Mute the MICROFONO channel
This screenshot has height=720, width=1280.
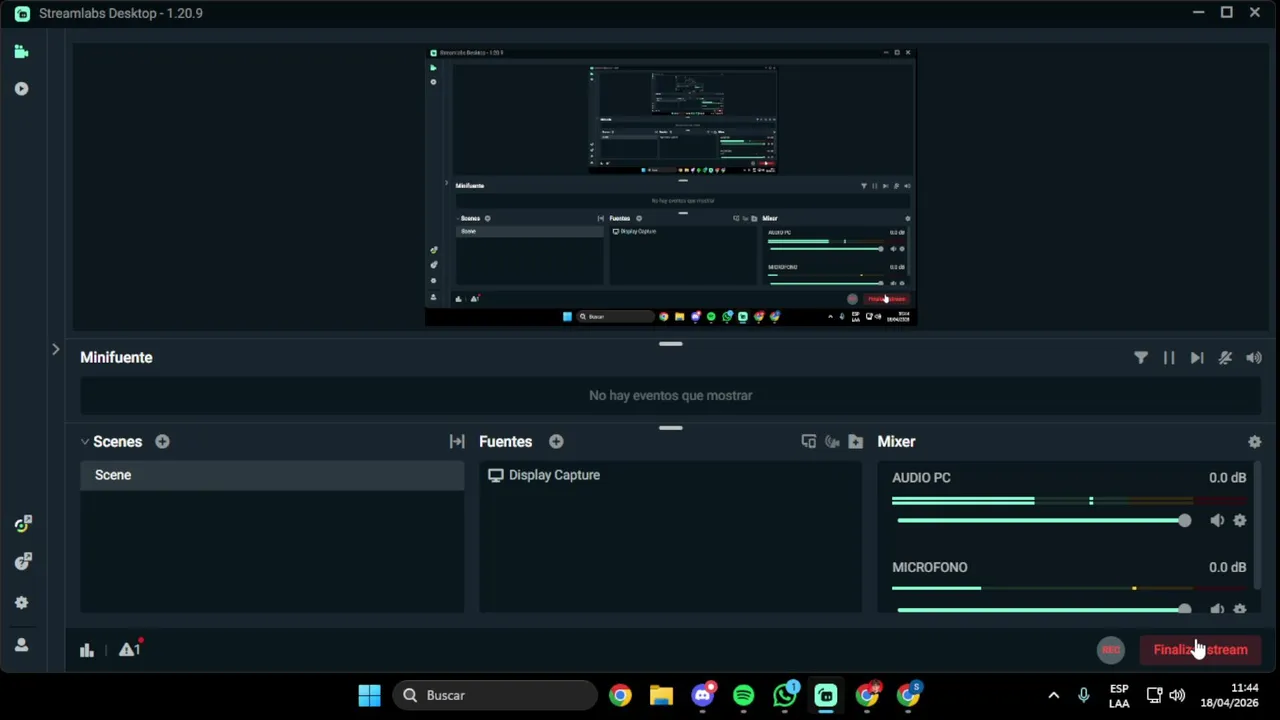(x=1217, y=609)
